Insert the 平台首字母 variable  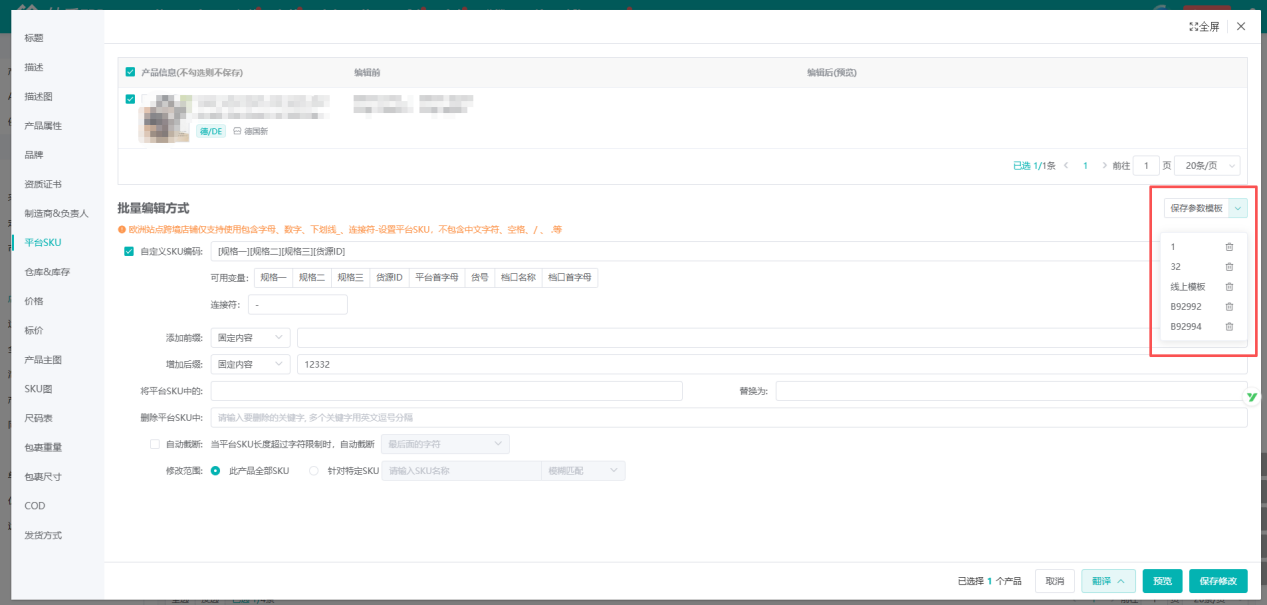pyautogui.click(x=437, y=278)
